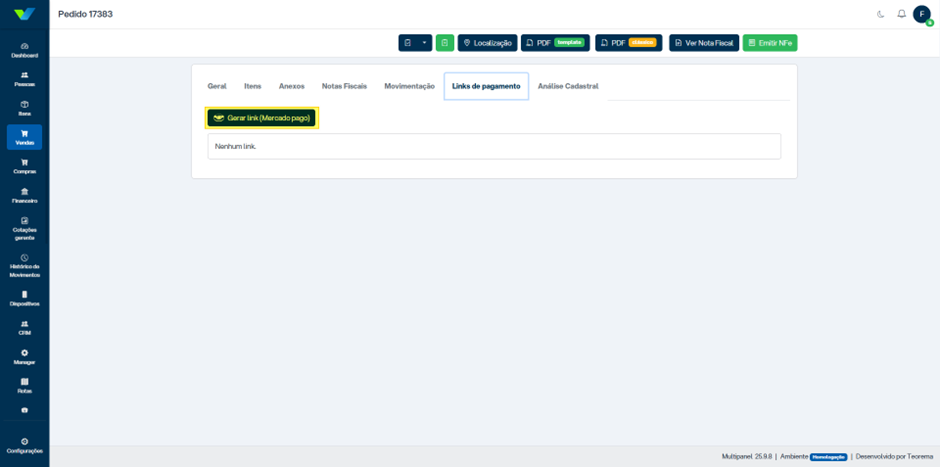The width and height of the screenshot is (940, 467).
Task: Open Dispositivos in the sidebar
Action: (25, 299)
